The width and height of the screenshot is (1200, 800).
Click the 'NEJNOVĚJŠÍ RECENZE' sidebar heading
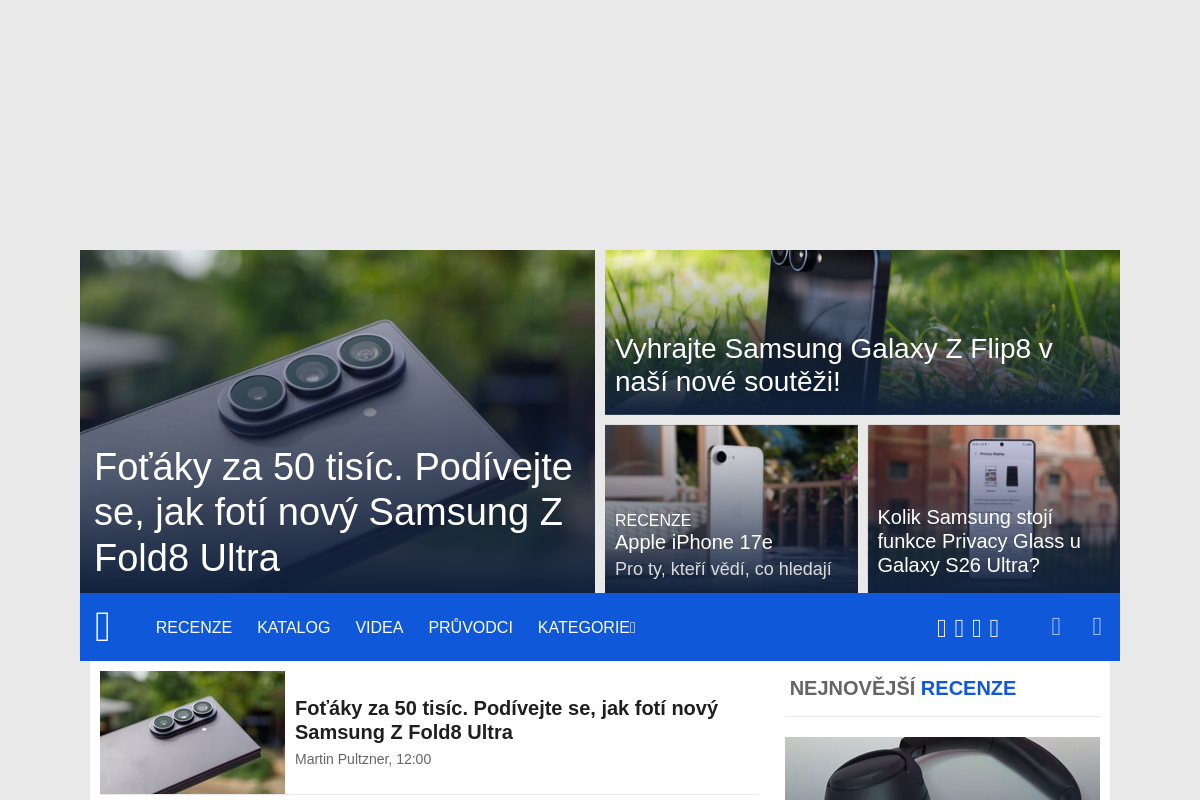903,688
